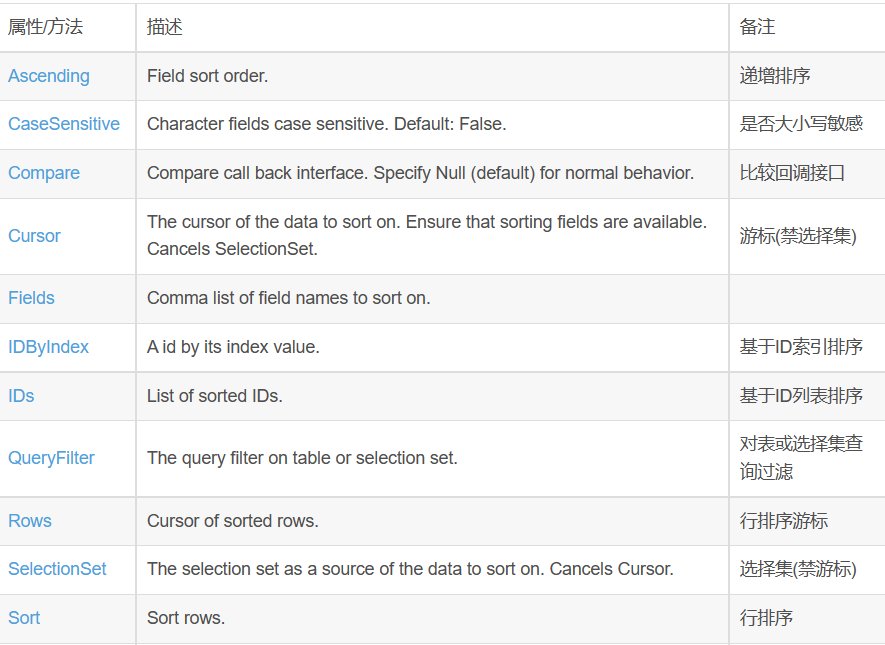Click the 'Sort rows.' description text
This screenshot has height=645, width=885.
click(186, 617)
